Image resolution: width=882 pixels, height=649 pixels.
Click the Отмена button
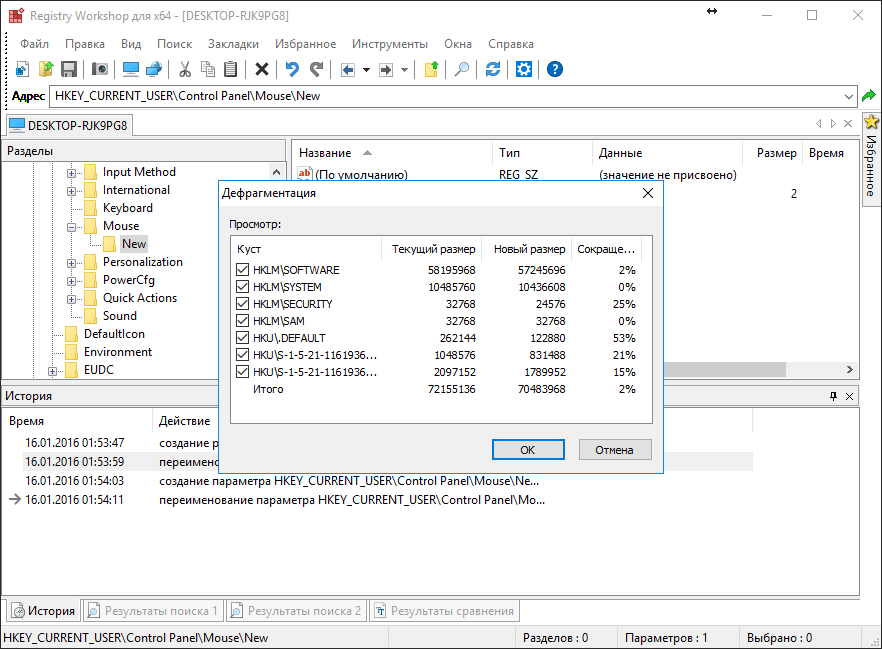[614, 450]
